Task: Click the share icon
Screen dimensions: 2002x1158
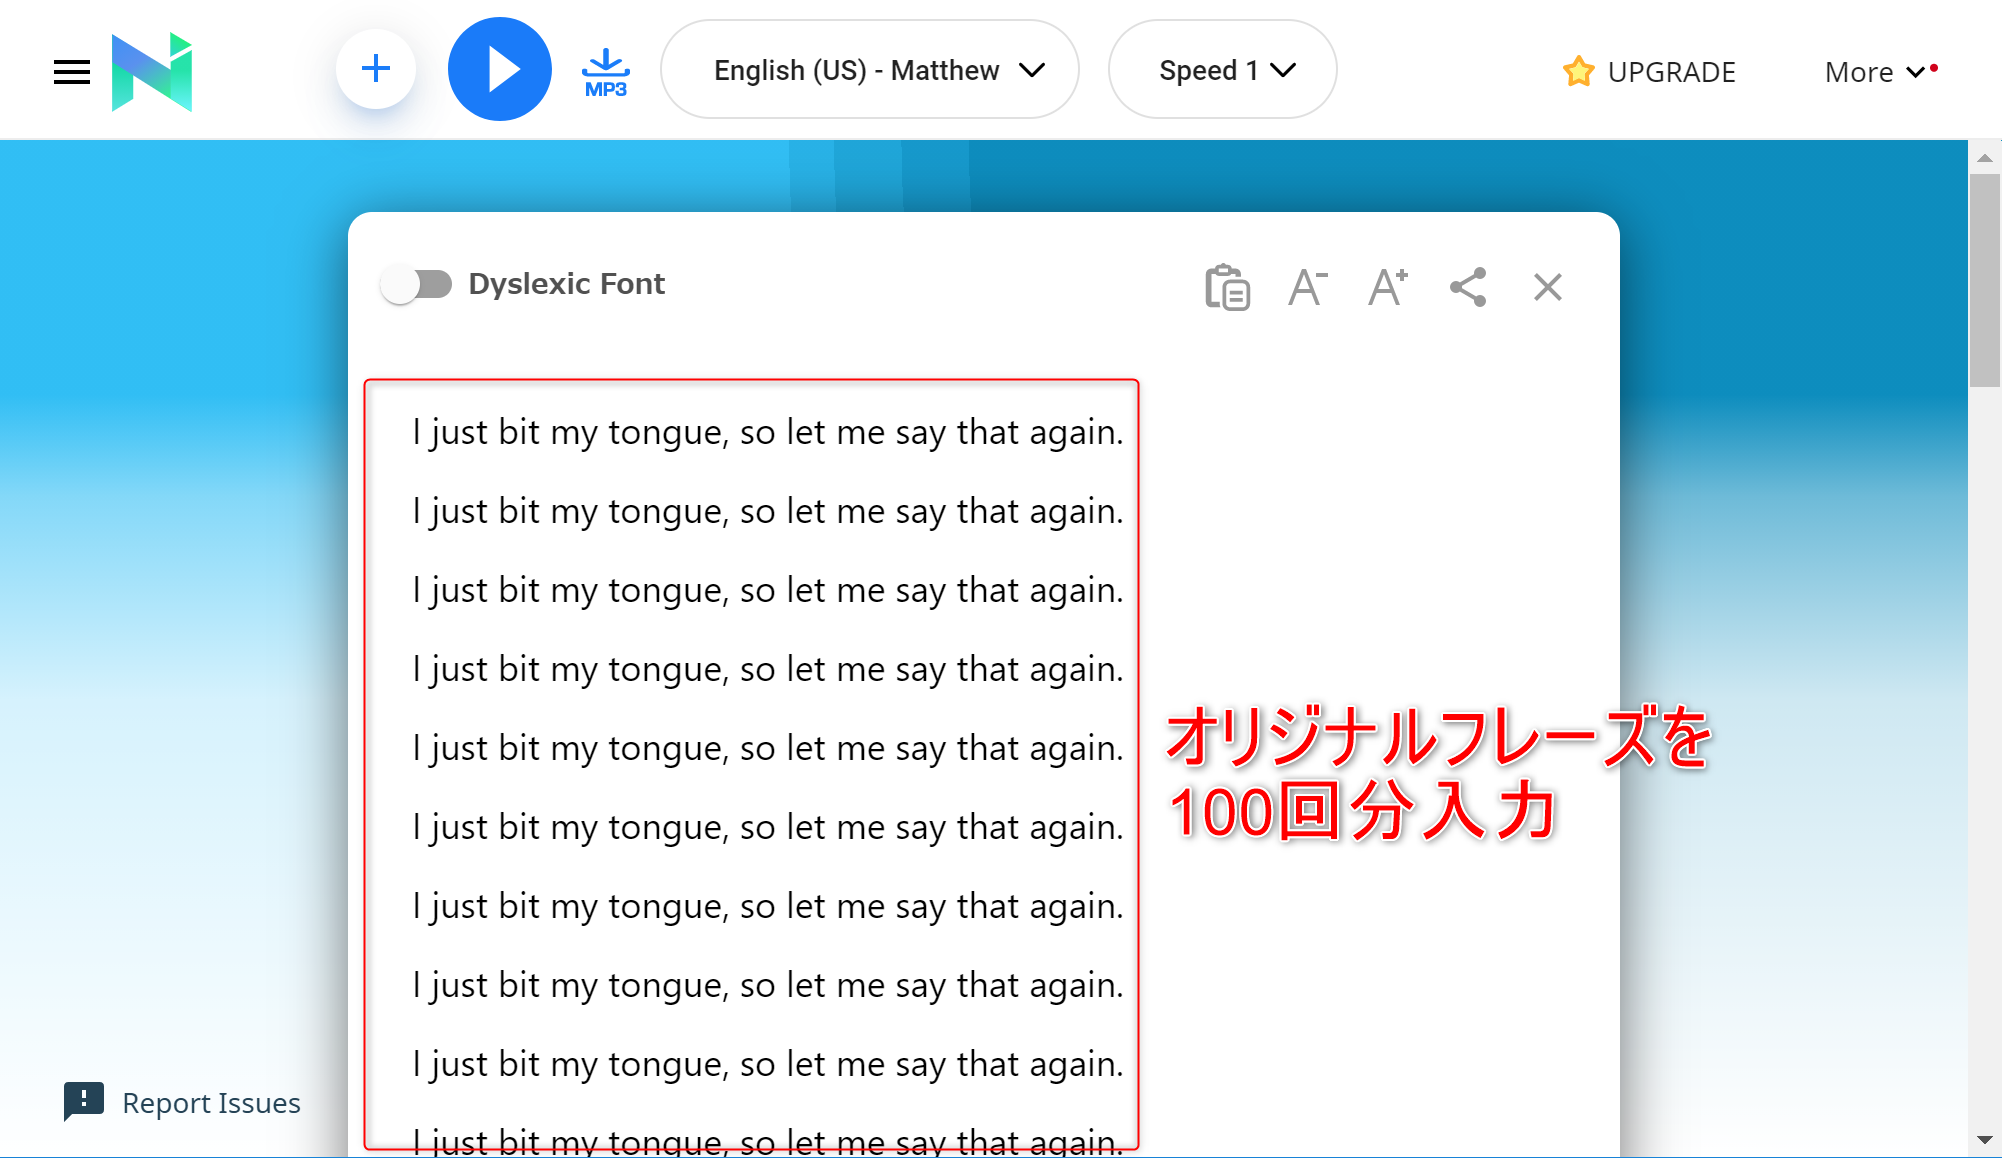Action: point(1468,288)
